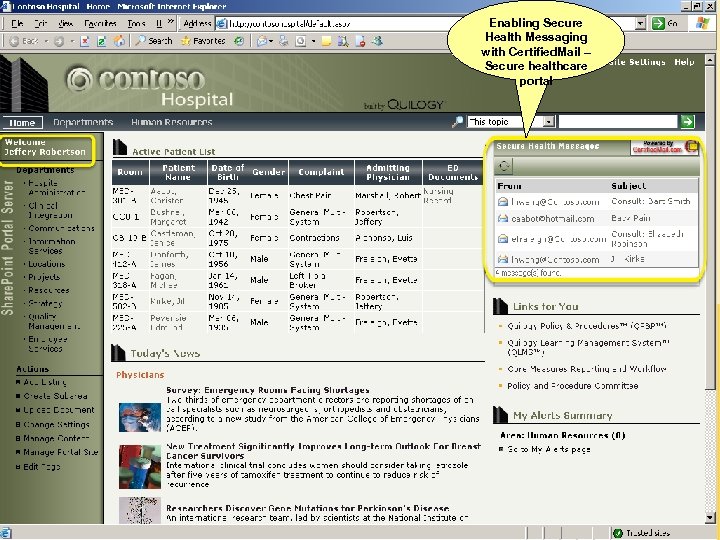Image resolution: width=720 pixels, height=540 pixels.
Task: Select the Human Resources navigation tab
Action: 172,122
